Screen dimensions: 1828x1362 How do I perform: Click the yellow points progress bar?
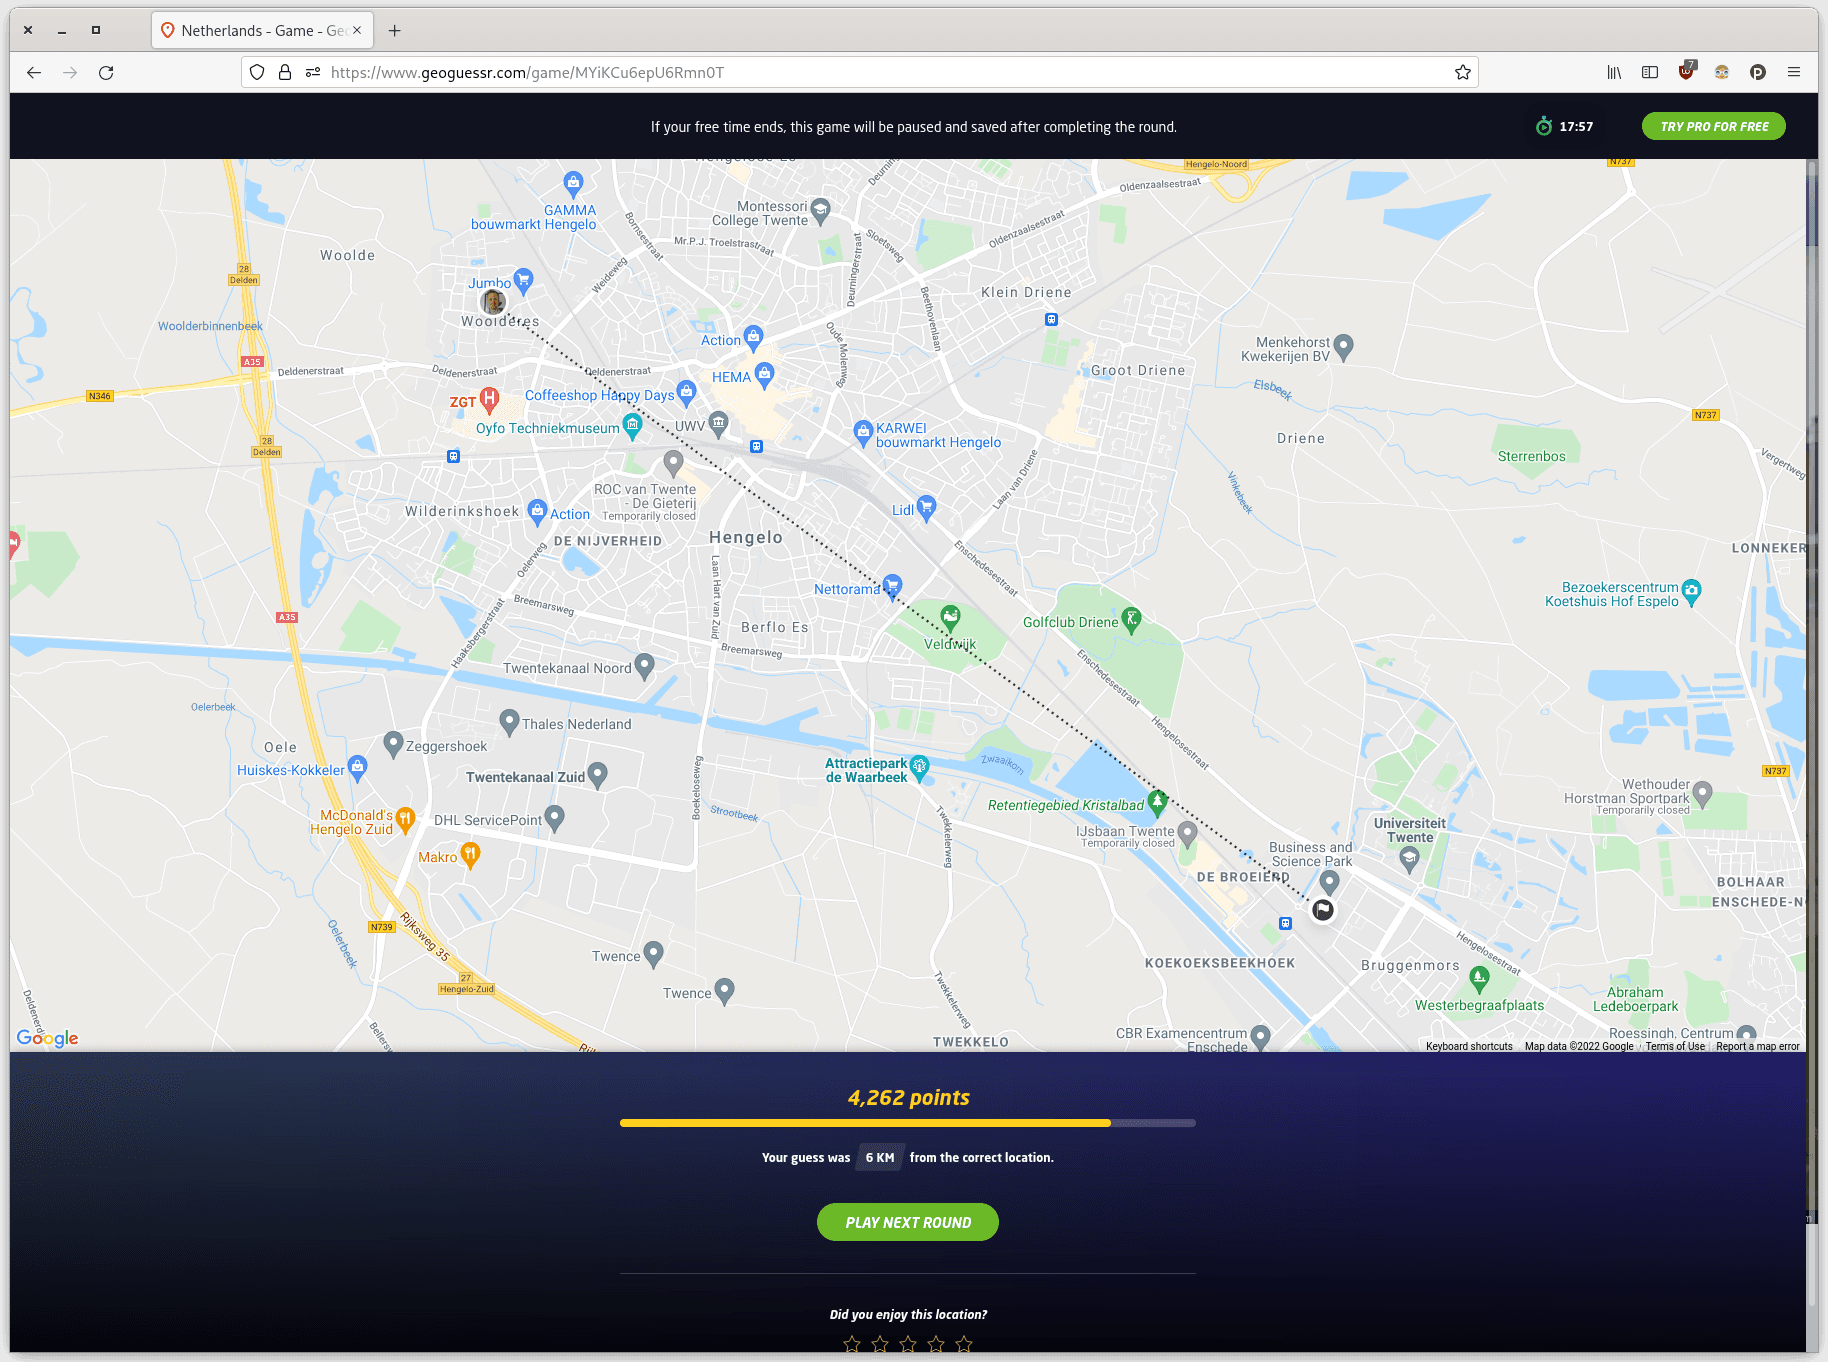[x=908, y=1123]
